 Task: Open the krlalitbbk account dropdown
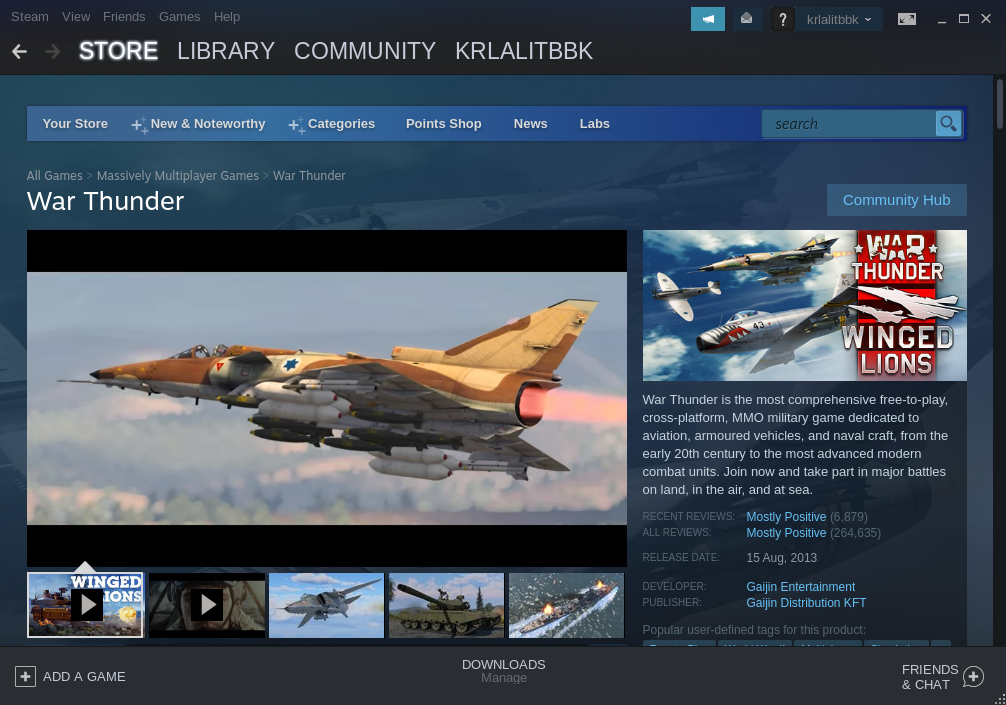pyautogui.click(x=839, y=19)
